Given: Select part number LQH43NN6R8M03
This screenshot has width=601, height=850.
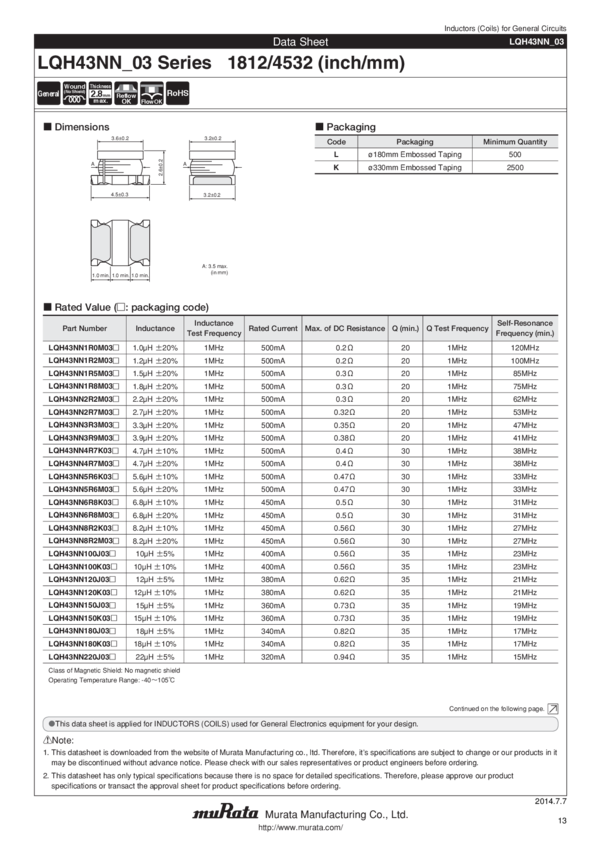Looking at the screenshot, I should click(x=83, y=515).
